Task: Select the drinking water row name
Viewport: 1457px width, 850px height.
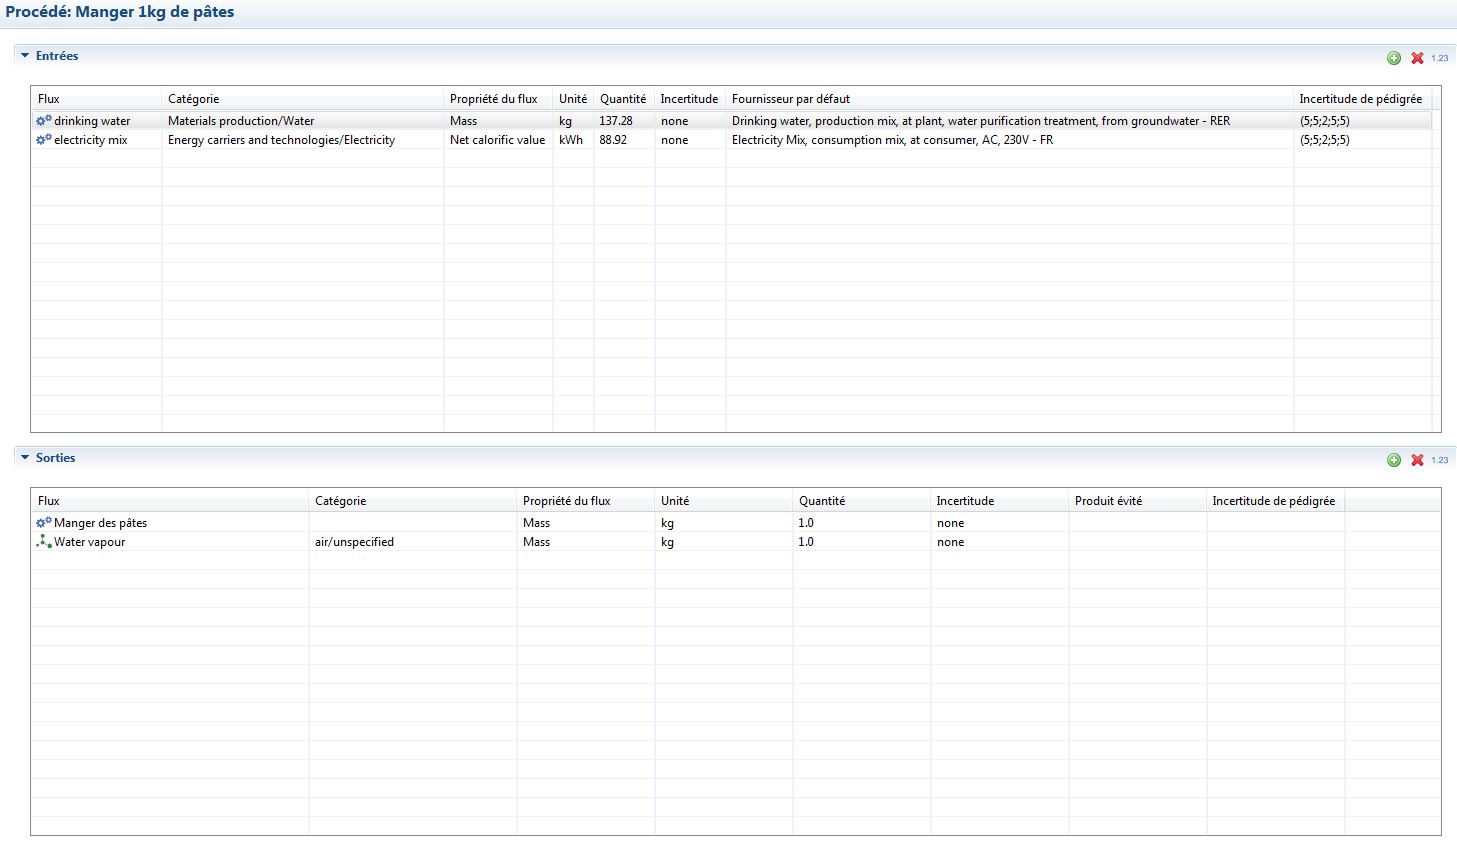Action: pos(92,121)
